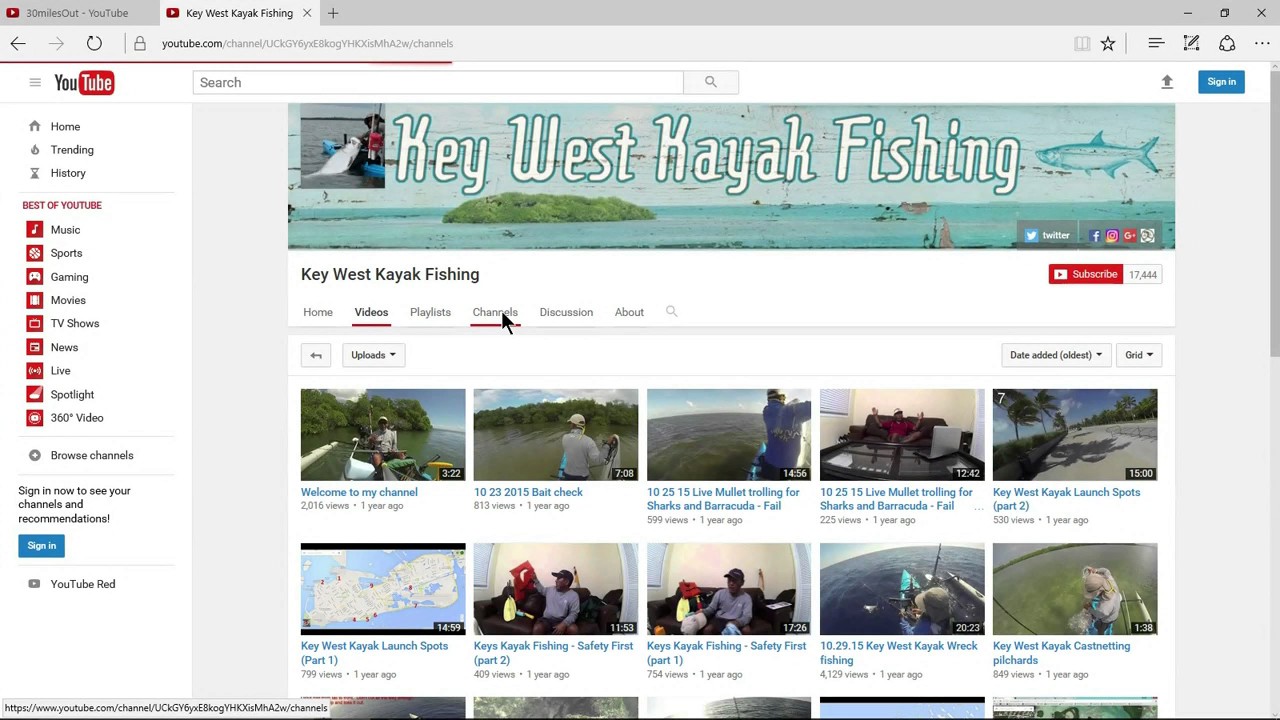Open Movies in the sidebar
Screen dimensions: 1280x720
(68, 300)
